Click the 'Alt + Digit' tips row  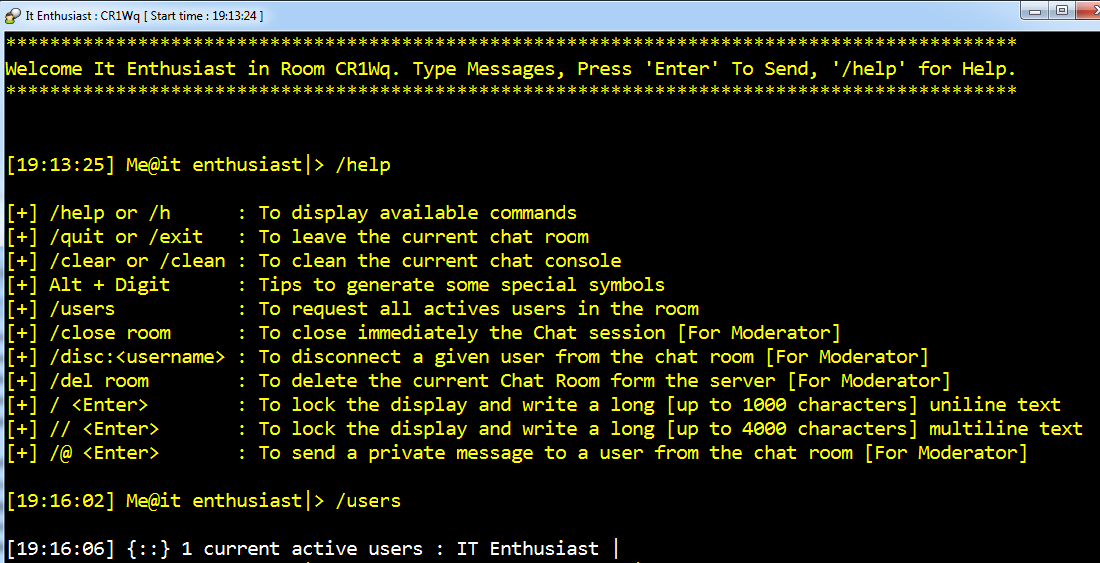pos(335,285)
